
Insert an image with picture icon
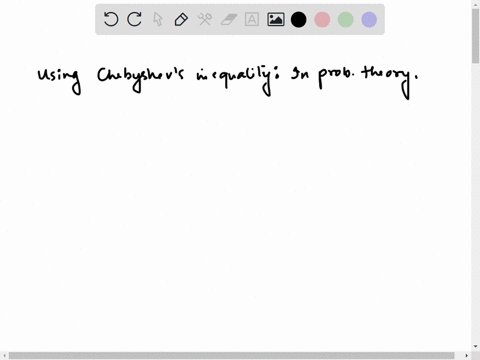tap(276, 19)
